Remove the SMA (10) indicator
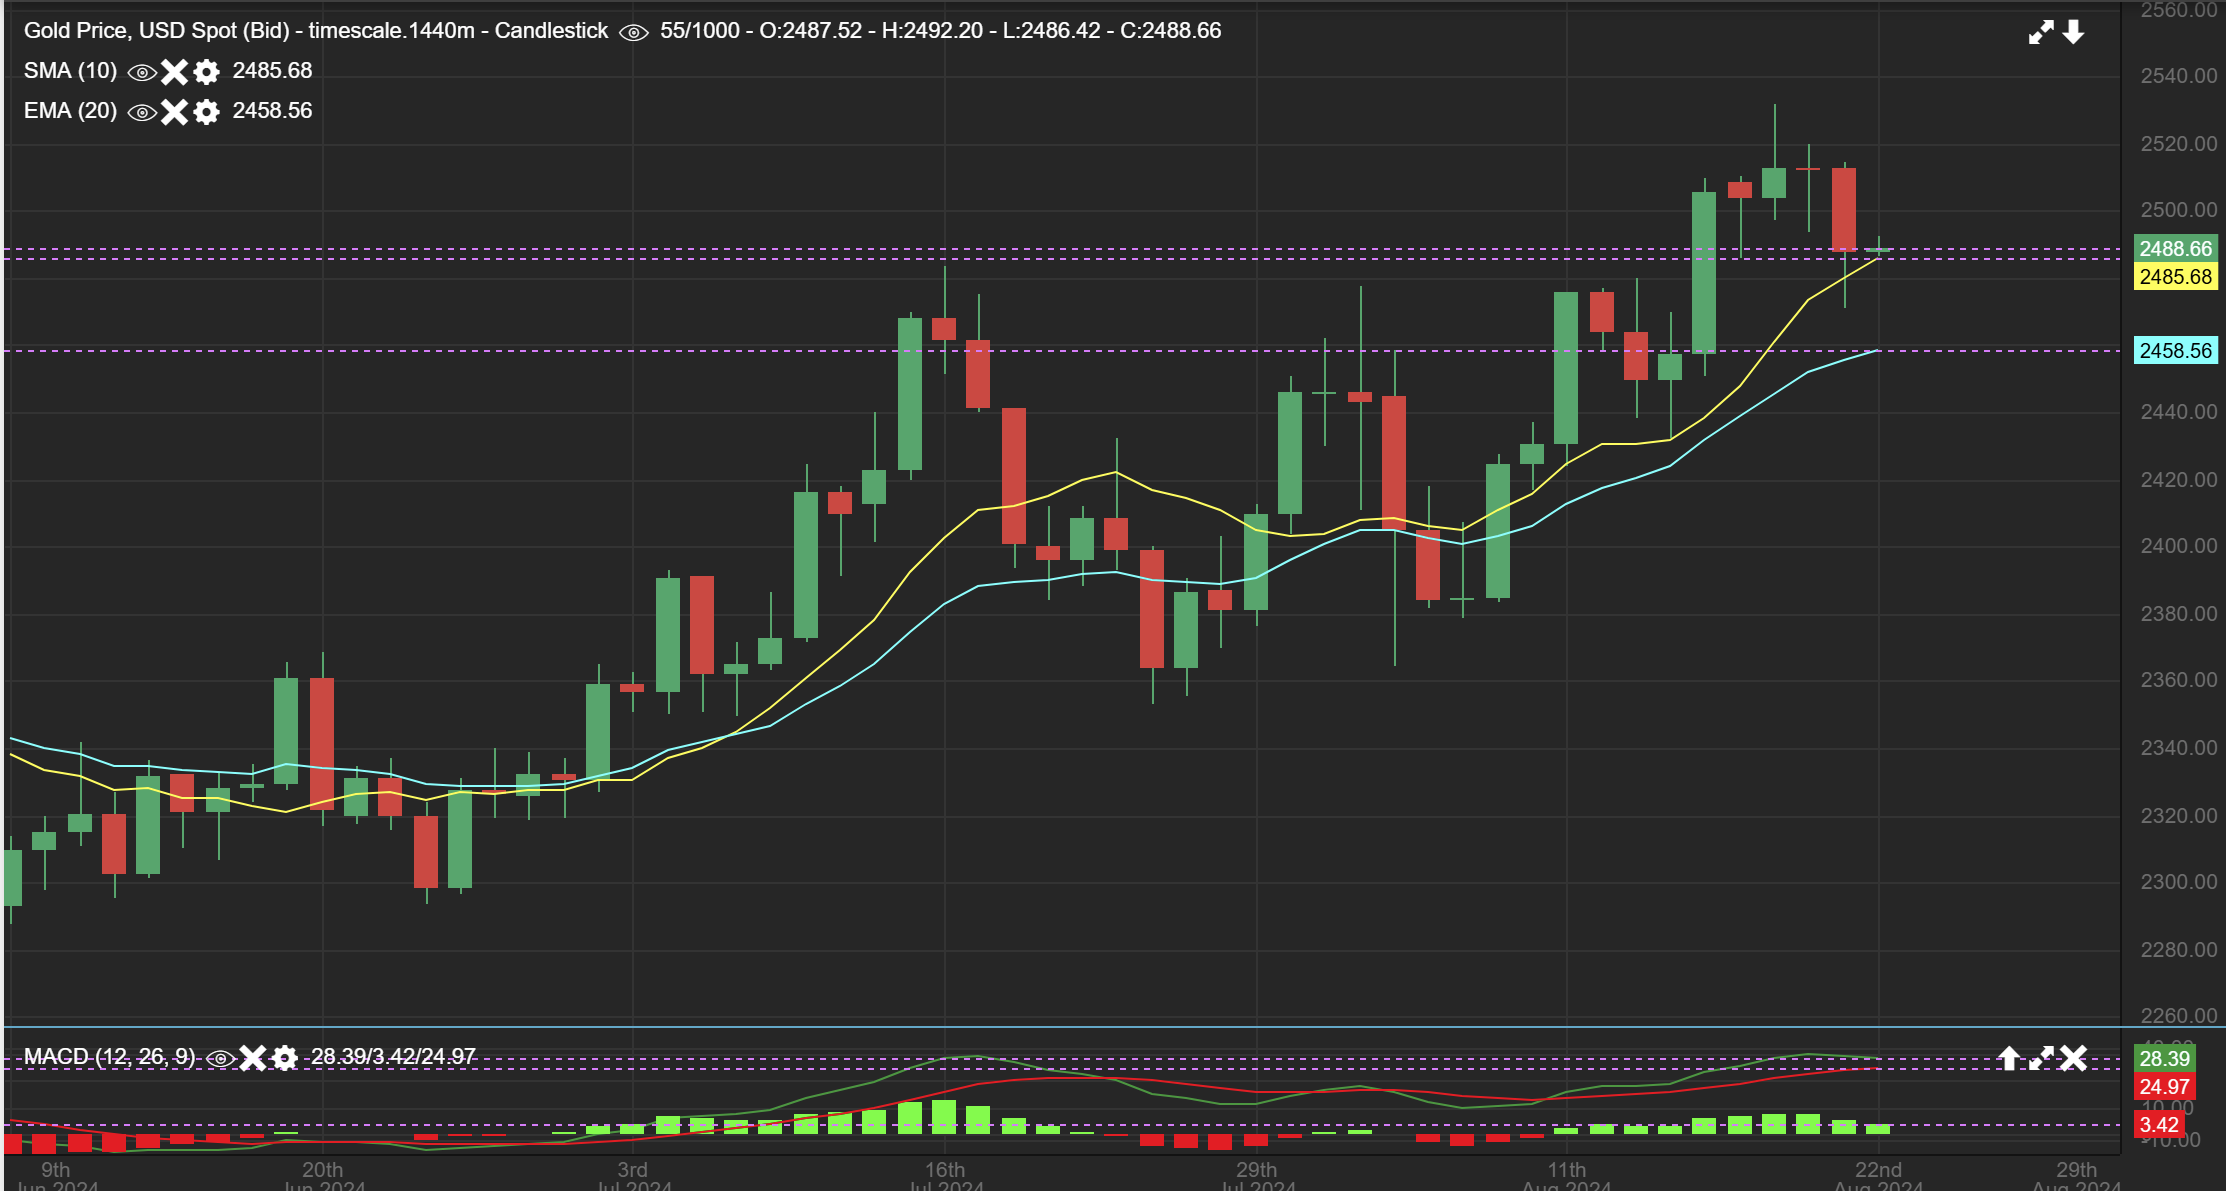Image resolution: width=2226 pixels, height=1191 pixels. (x=174, y=71)
